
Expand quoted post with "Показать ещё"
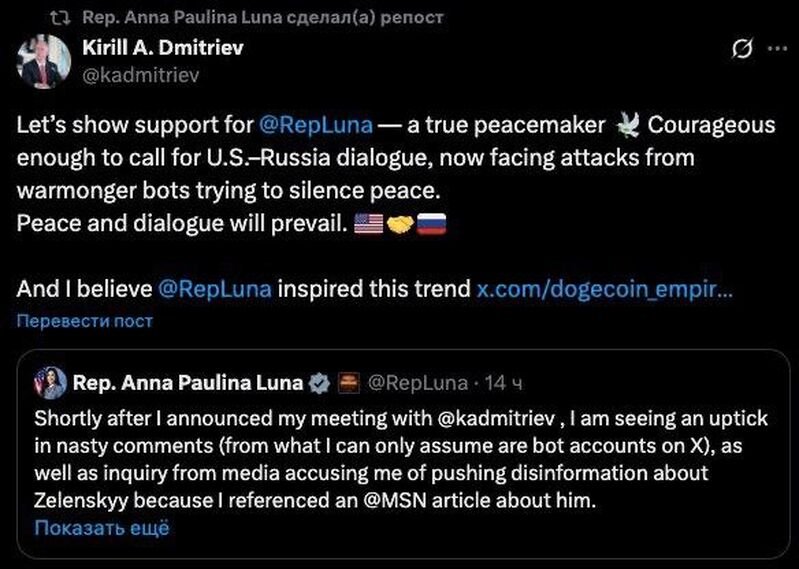102,528
